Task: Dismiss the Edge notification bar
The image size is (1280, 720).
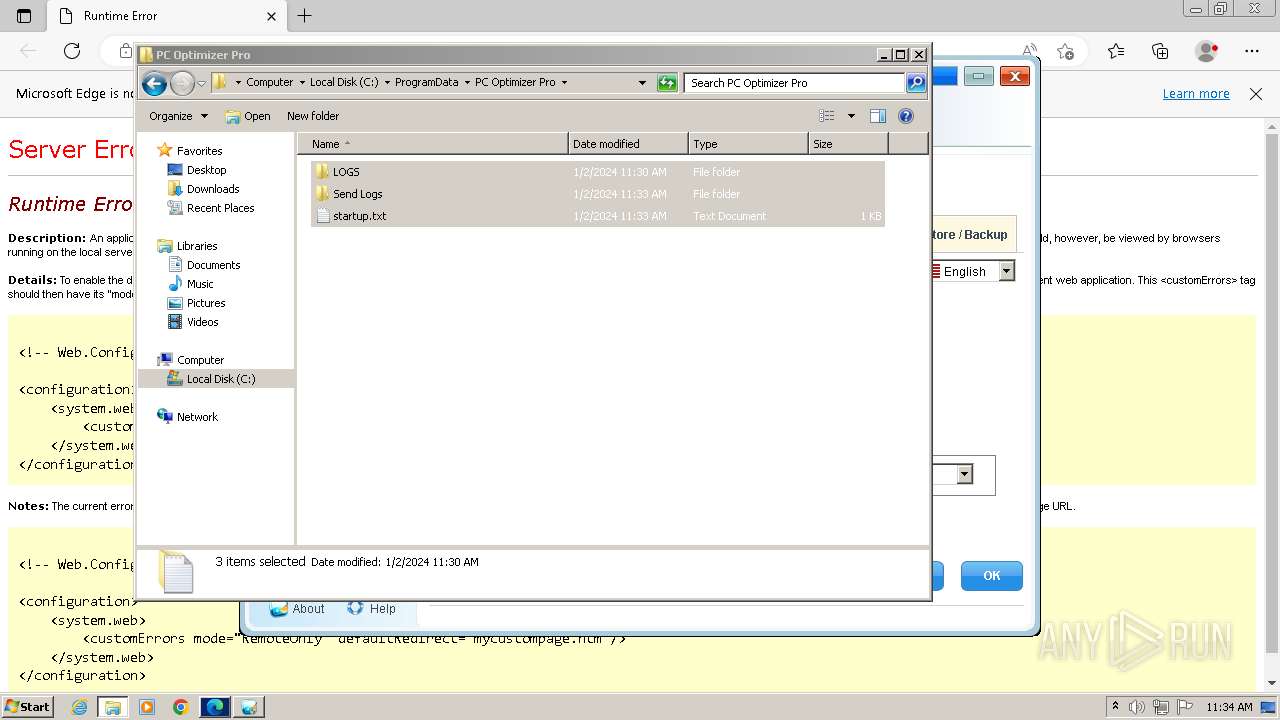Action: (1256, 94)
